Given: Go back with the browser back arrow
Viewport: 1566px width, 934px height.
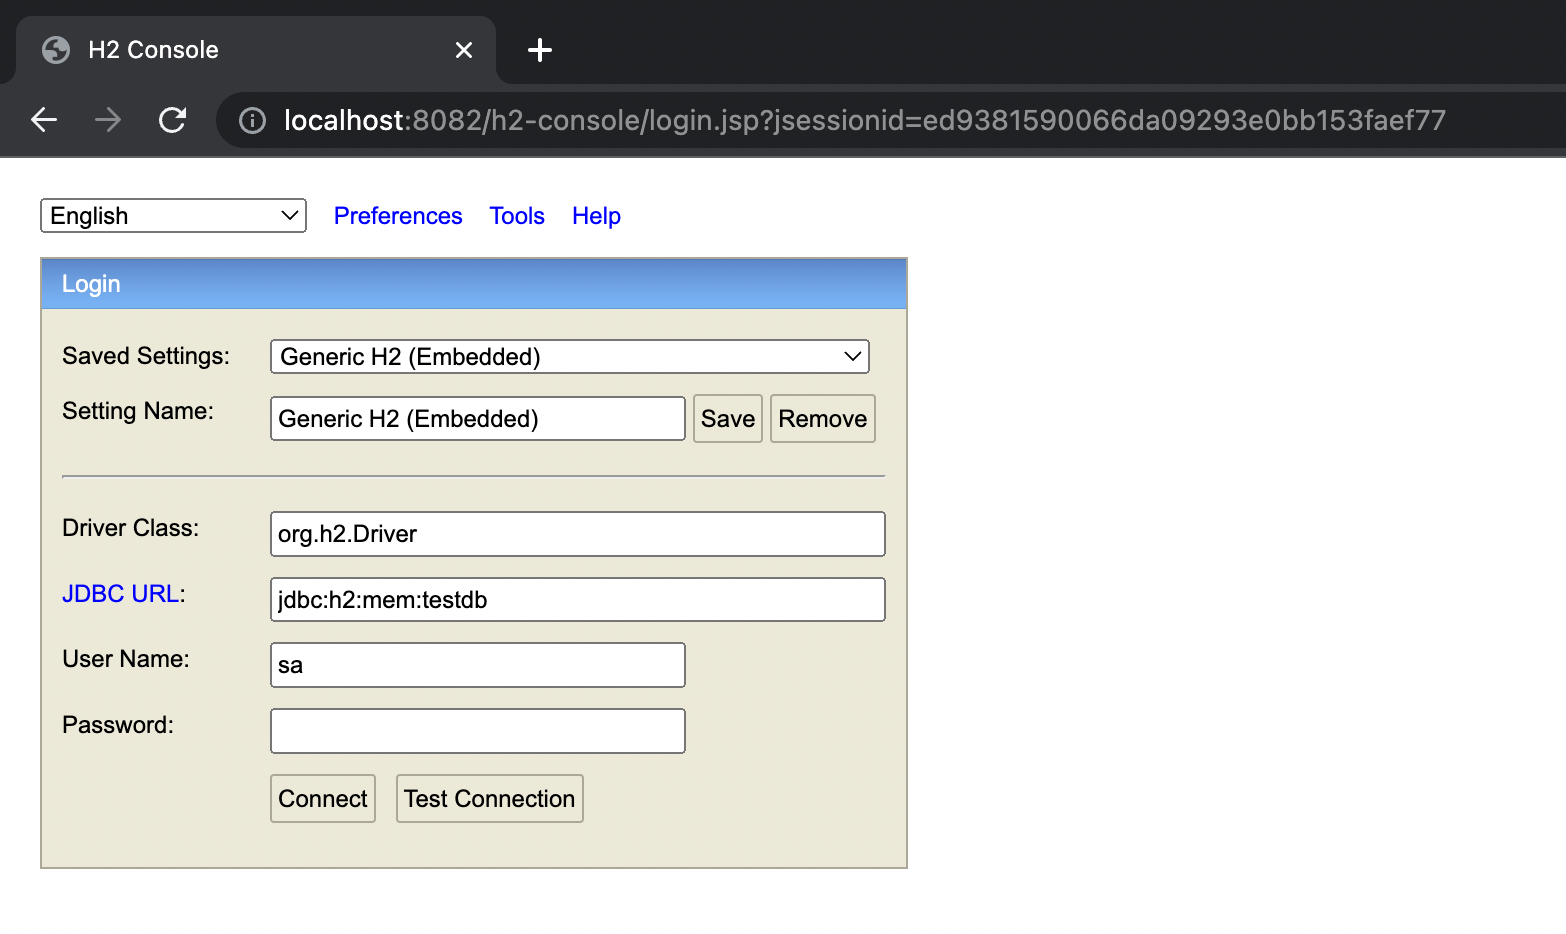Looking at the screenshot, I should click(44, 120).
